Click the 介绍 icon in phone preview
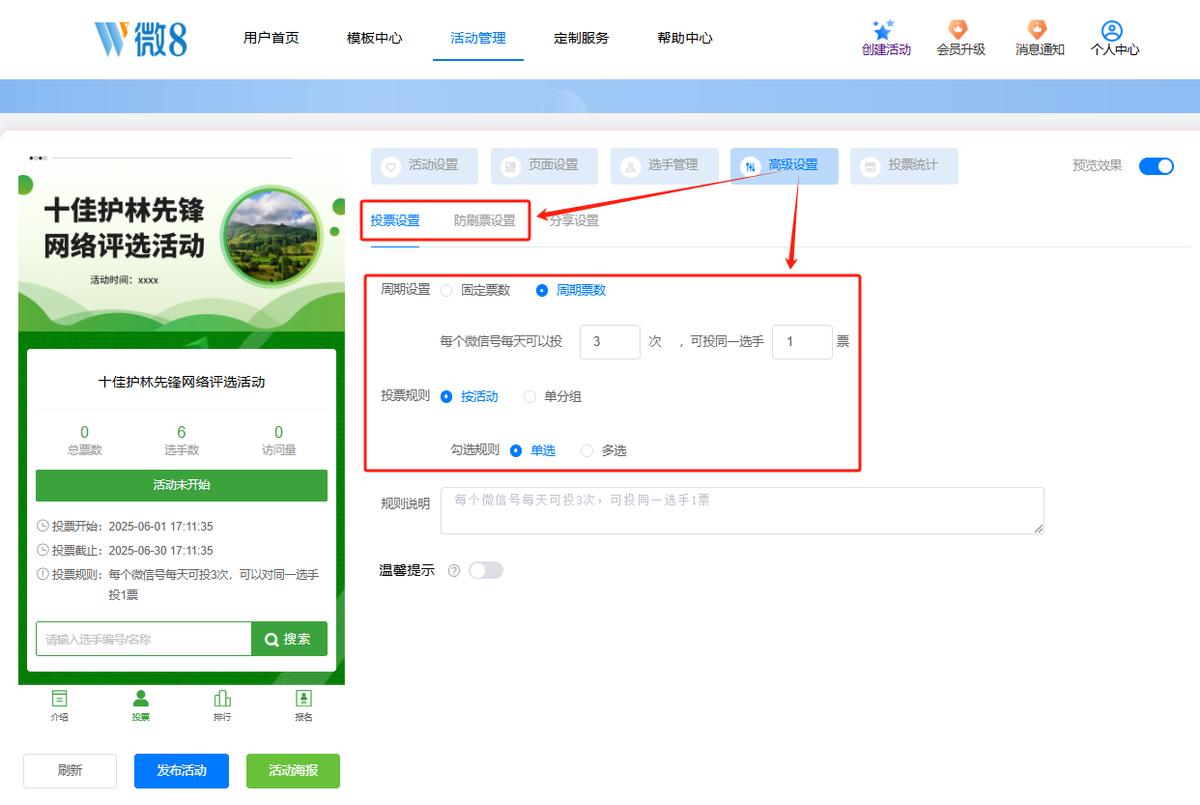1200x805 pixels. 60,698
